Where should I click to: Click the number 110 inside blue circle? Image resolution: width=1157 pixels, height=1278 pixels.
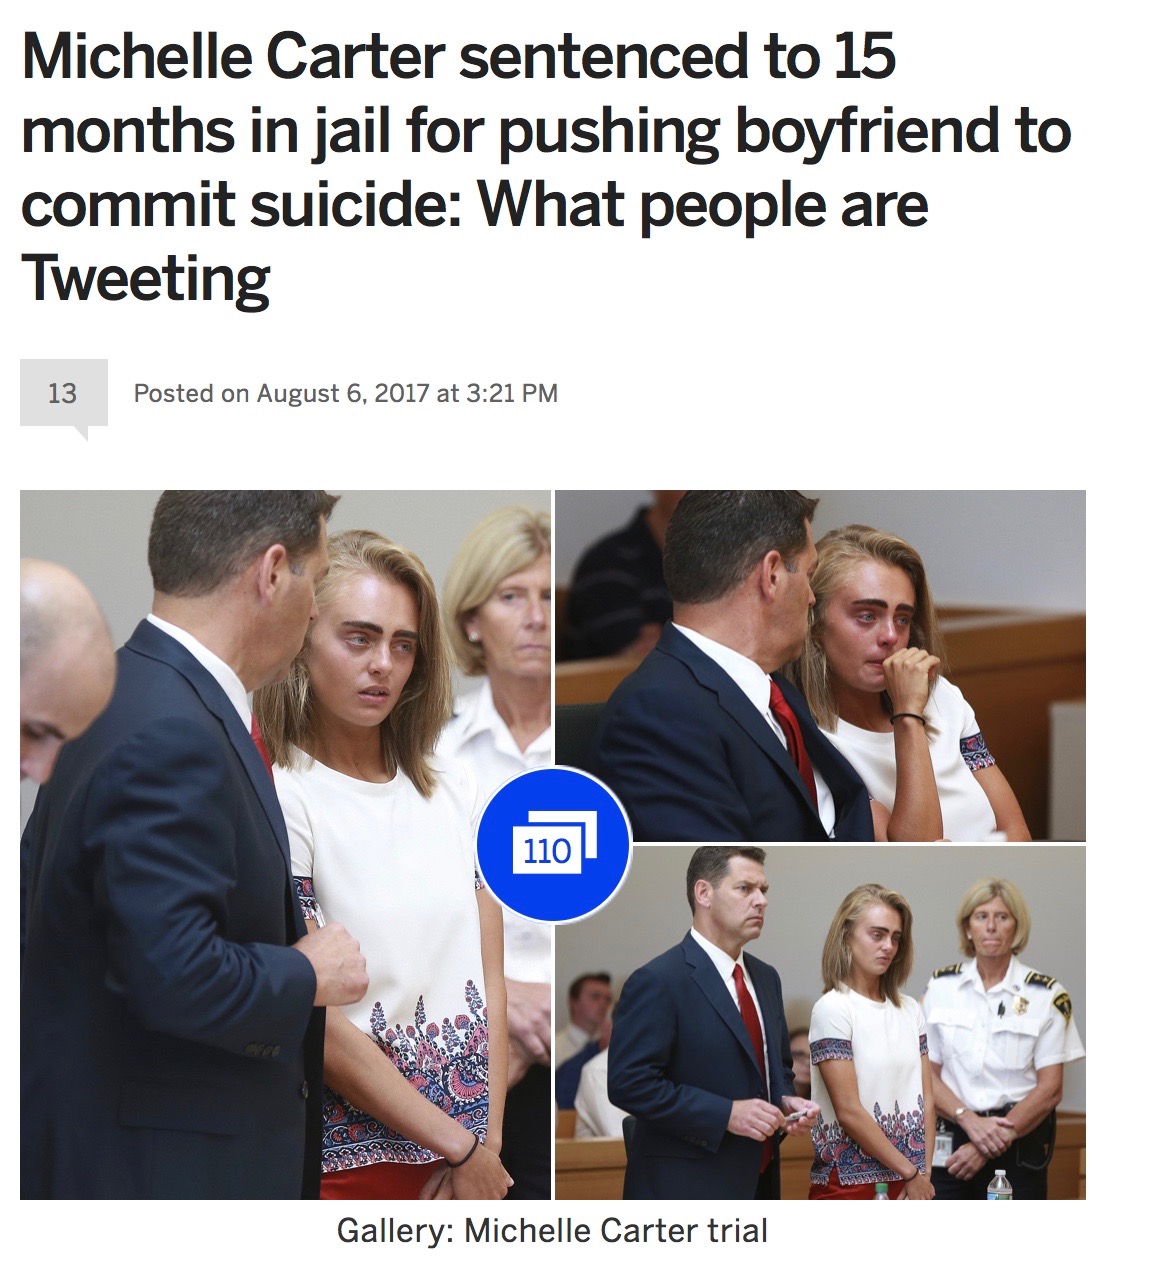coord(547,851)
